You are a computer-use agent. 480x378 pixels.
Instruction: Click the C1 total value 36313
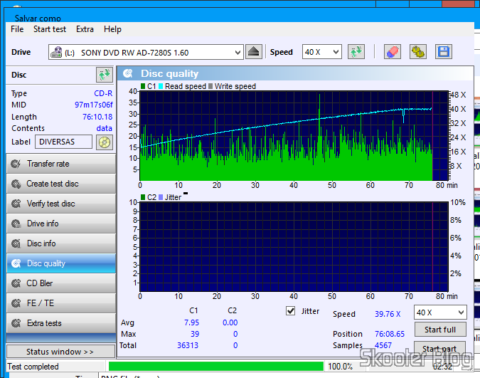[x=188, y=345]
